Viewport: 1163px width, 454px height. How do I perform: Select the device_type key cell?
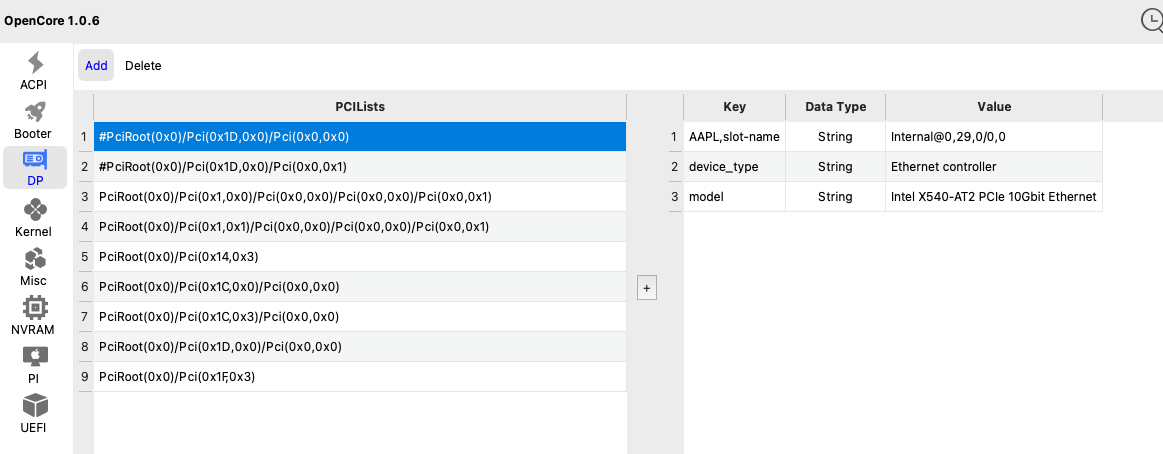pyautogui.click(x=733, y=167)
